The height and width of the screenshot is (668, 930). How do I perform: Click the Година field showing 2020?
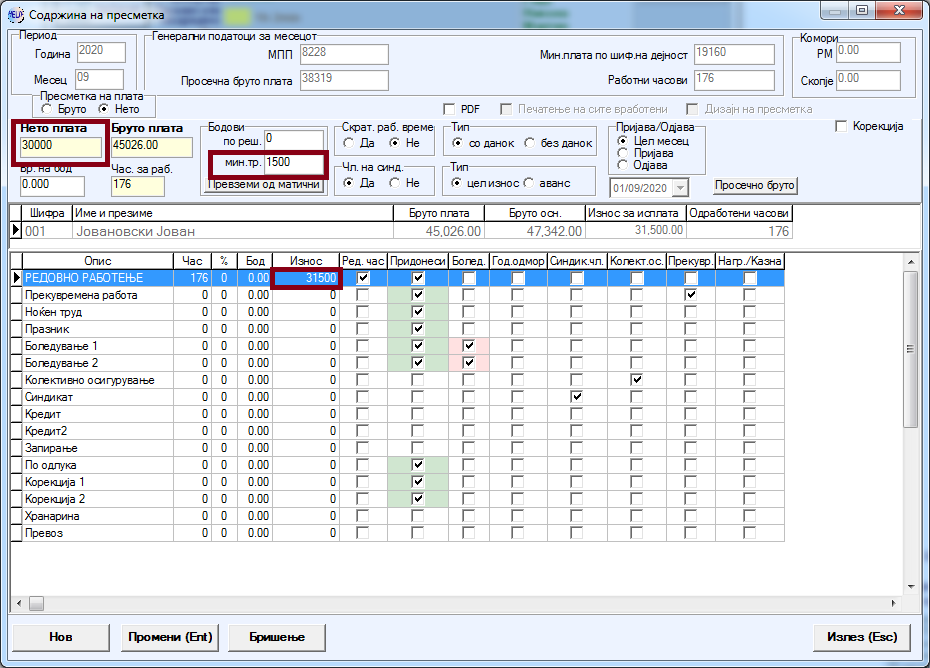[x=101, y=52]
